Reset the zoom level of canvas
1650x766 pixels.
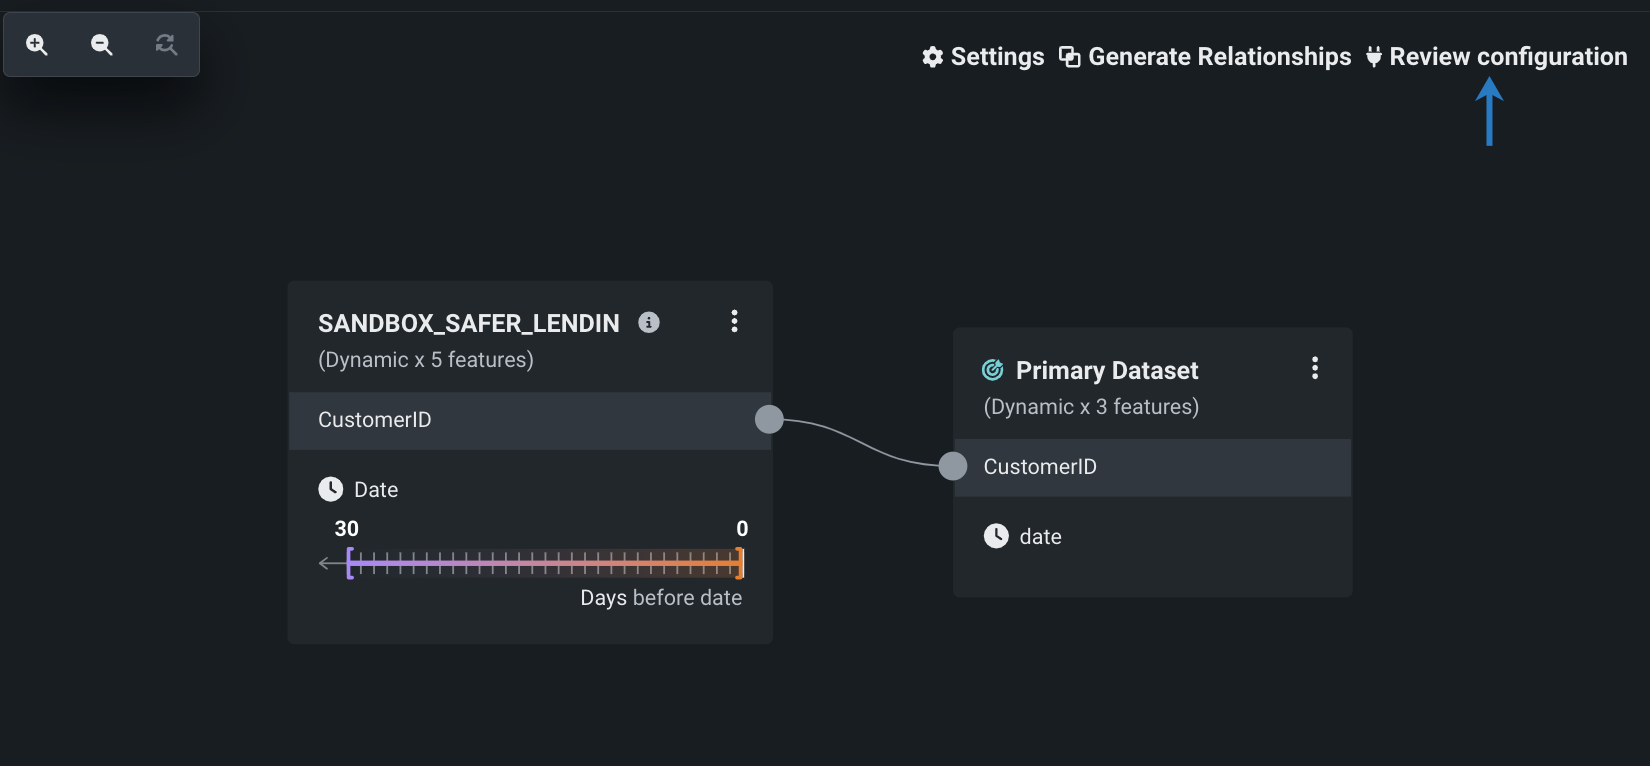click(x=166, y=45)
